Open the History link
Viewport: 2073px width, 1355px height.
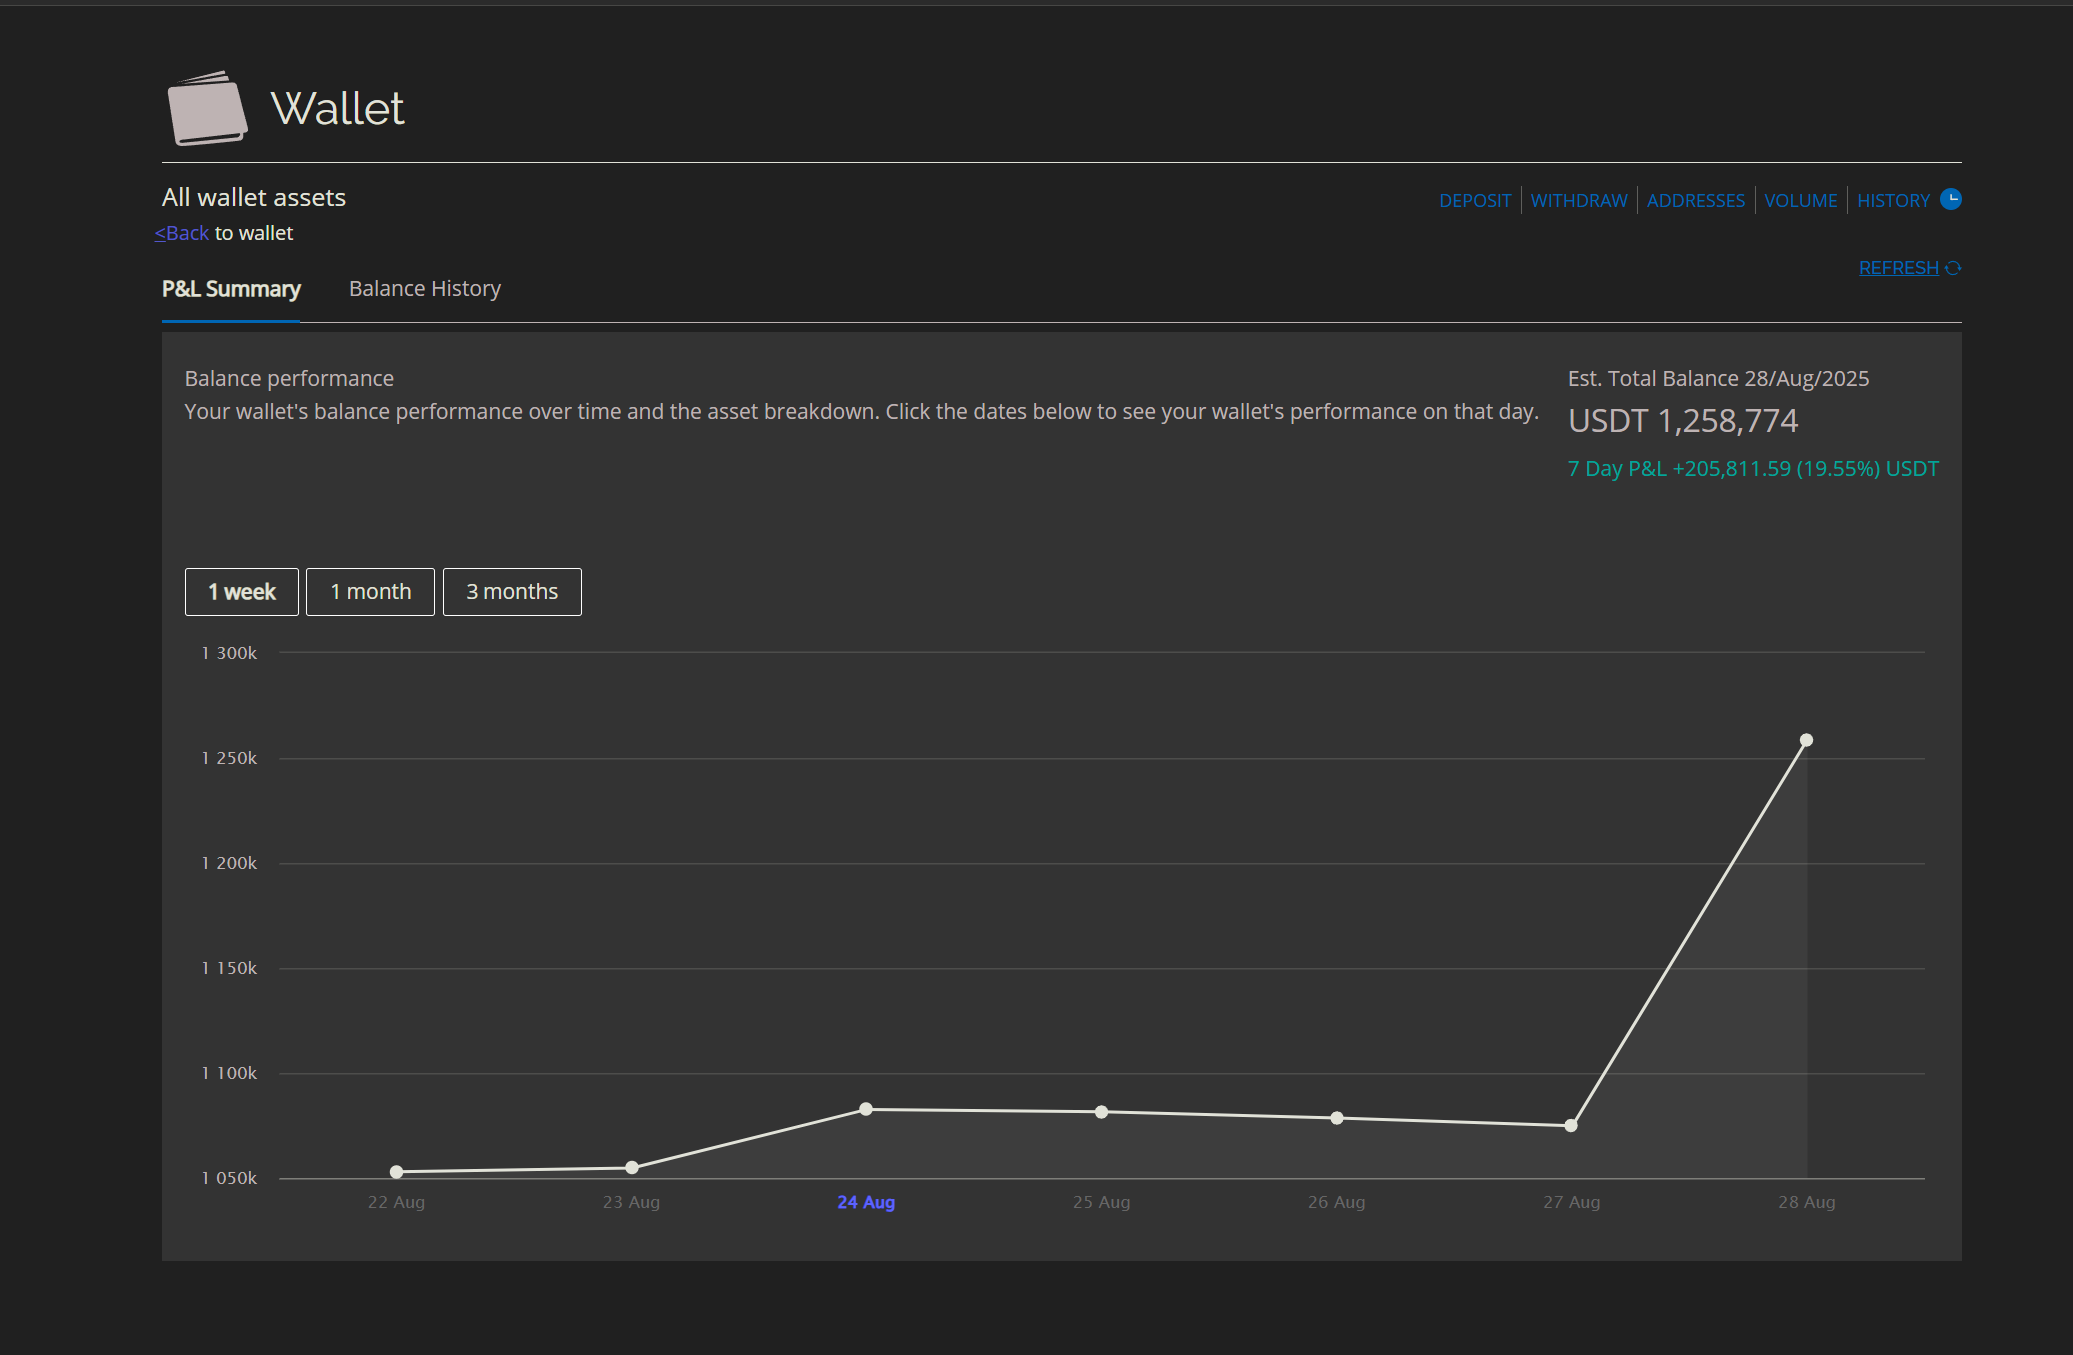click(x=1892, y=201)
